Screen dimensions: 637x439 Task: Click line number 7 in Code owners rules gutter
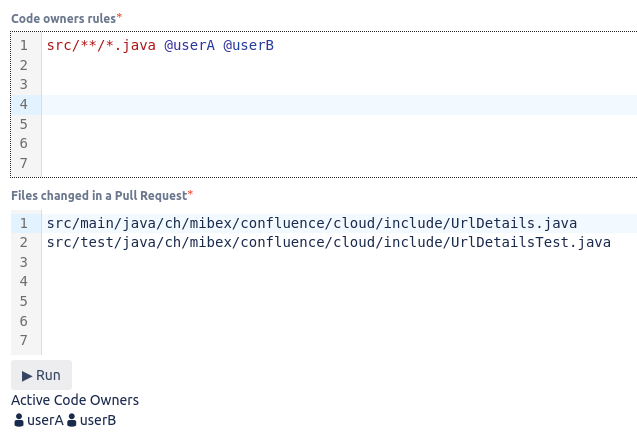pos(23,163)
